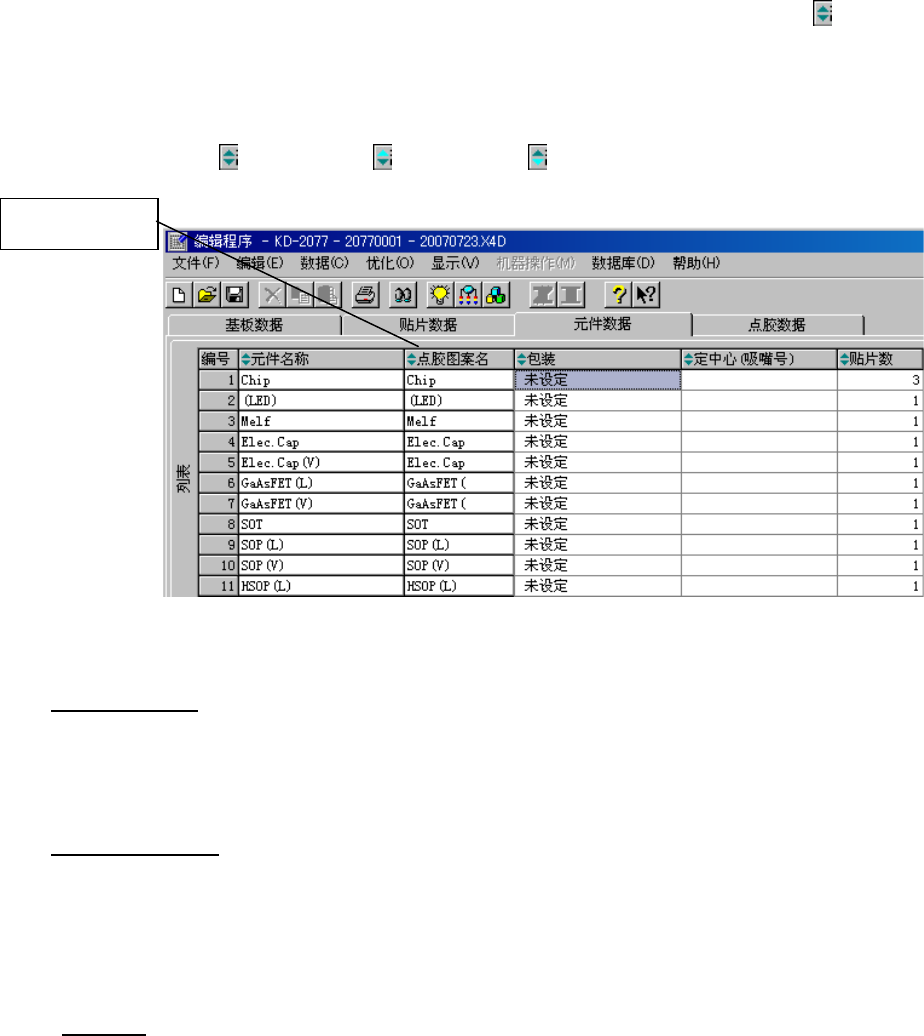Click dispense pattern cell "SOP(V)"
The image size is (924, 1036).
459,566
